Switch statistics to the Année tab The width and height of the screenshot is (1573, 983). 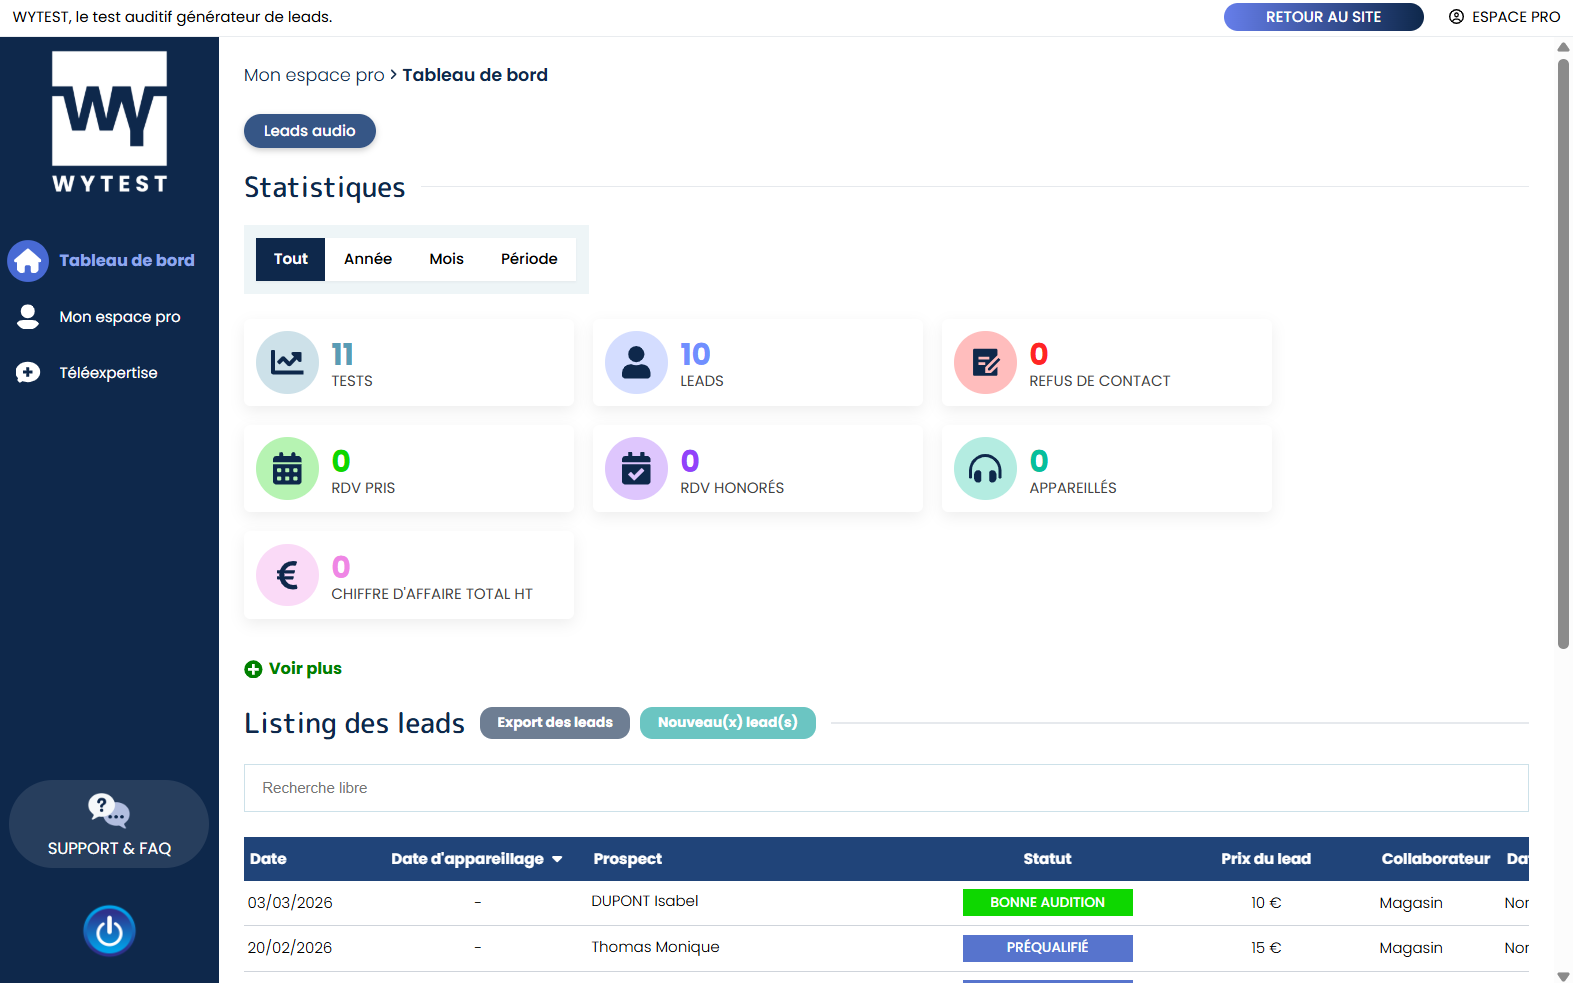pos(368,259)
